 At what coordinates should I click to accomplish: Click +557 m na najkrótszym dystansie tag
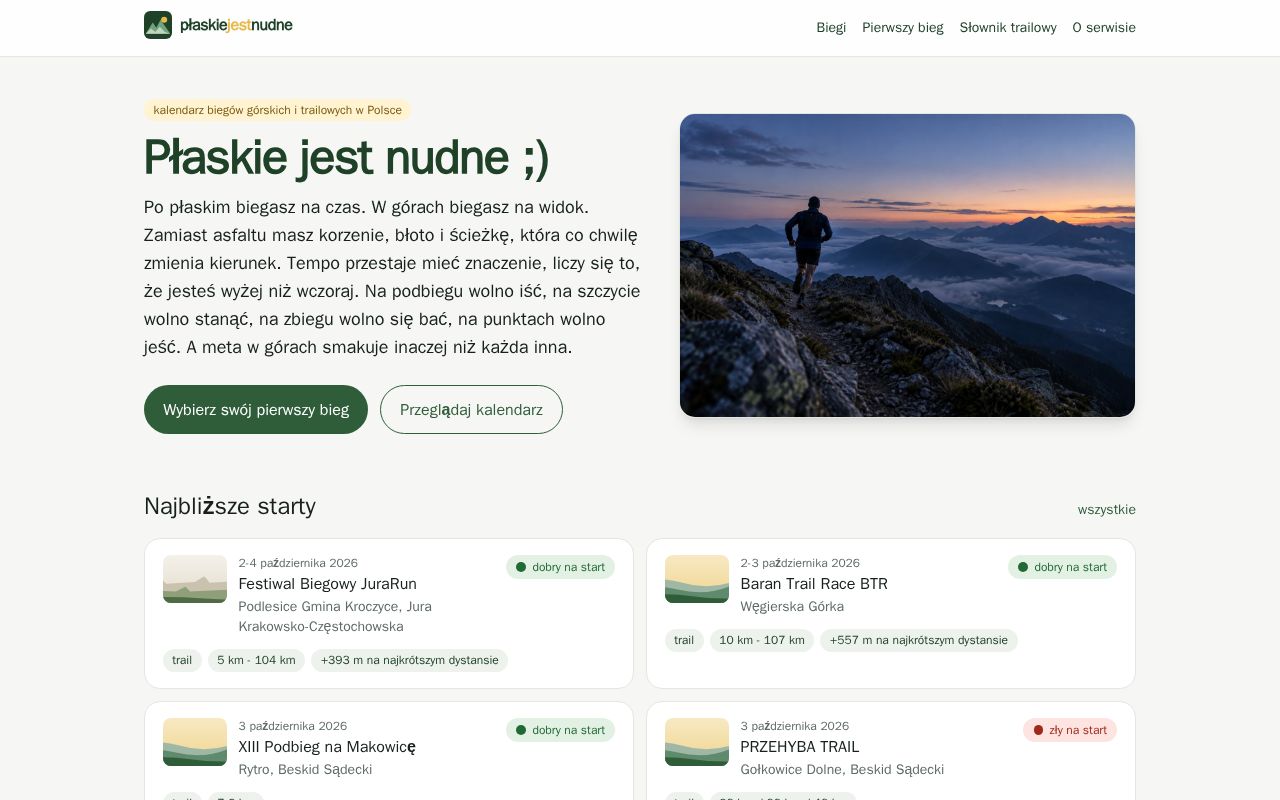point(918,640)
